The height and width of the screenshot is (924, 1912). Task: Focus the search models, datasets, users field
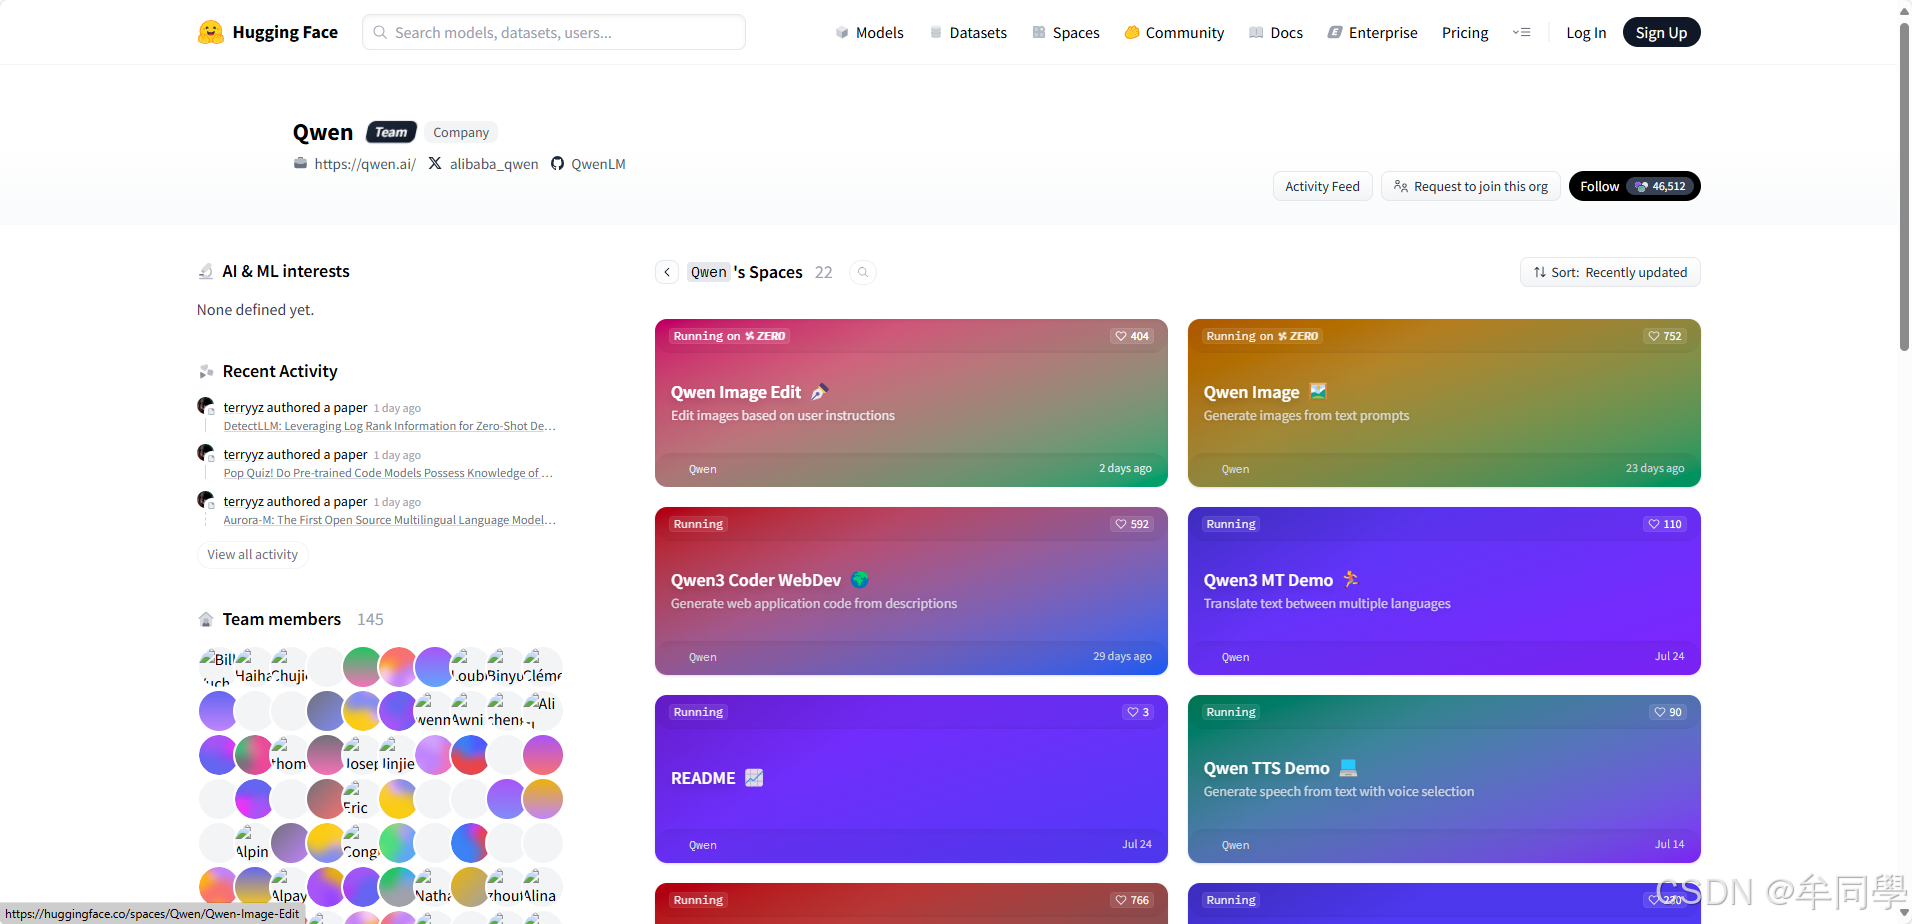pos(554,32)
